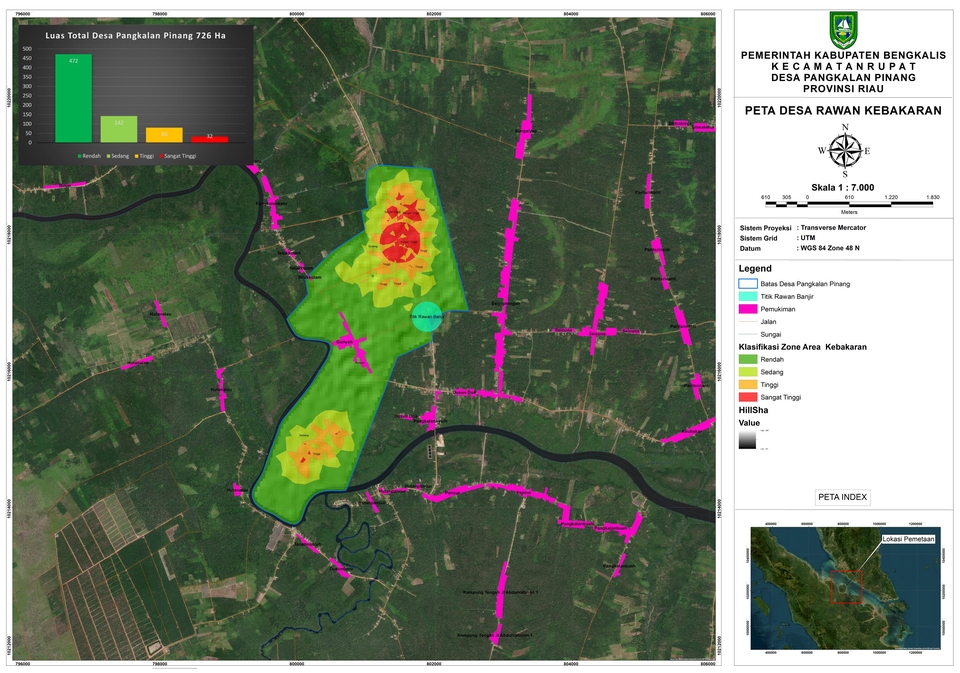Select the green Rendah classification swatch

pyautogui.click(x=748, y=359)
